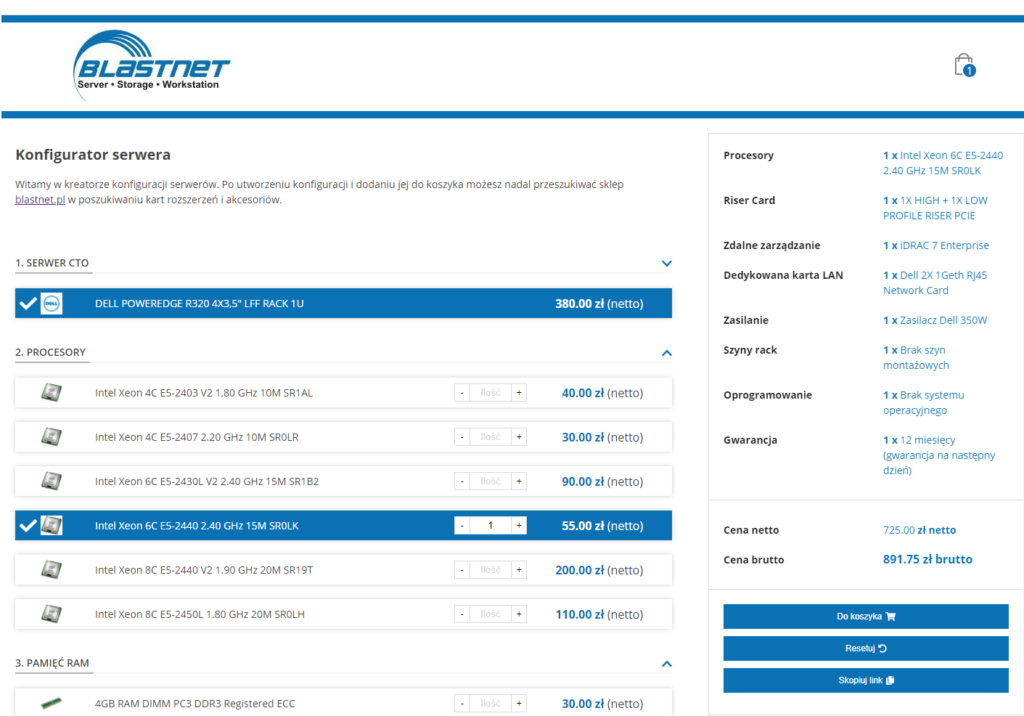1024x716 pixels.
Task: Increase quantity of Xeon E5-2440 V2
Action: tap(519, 570)
